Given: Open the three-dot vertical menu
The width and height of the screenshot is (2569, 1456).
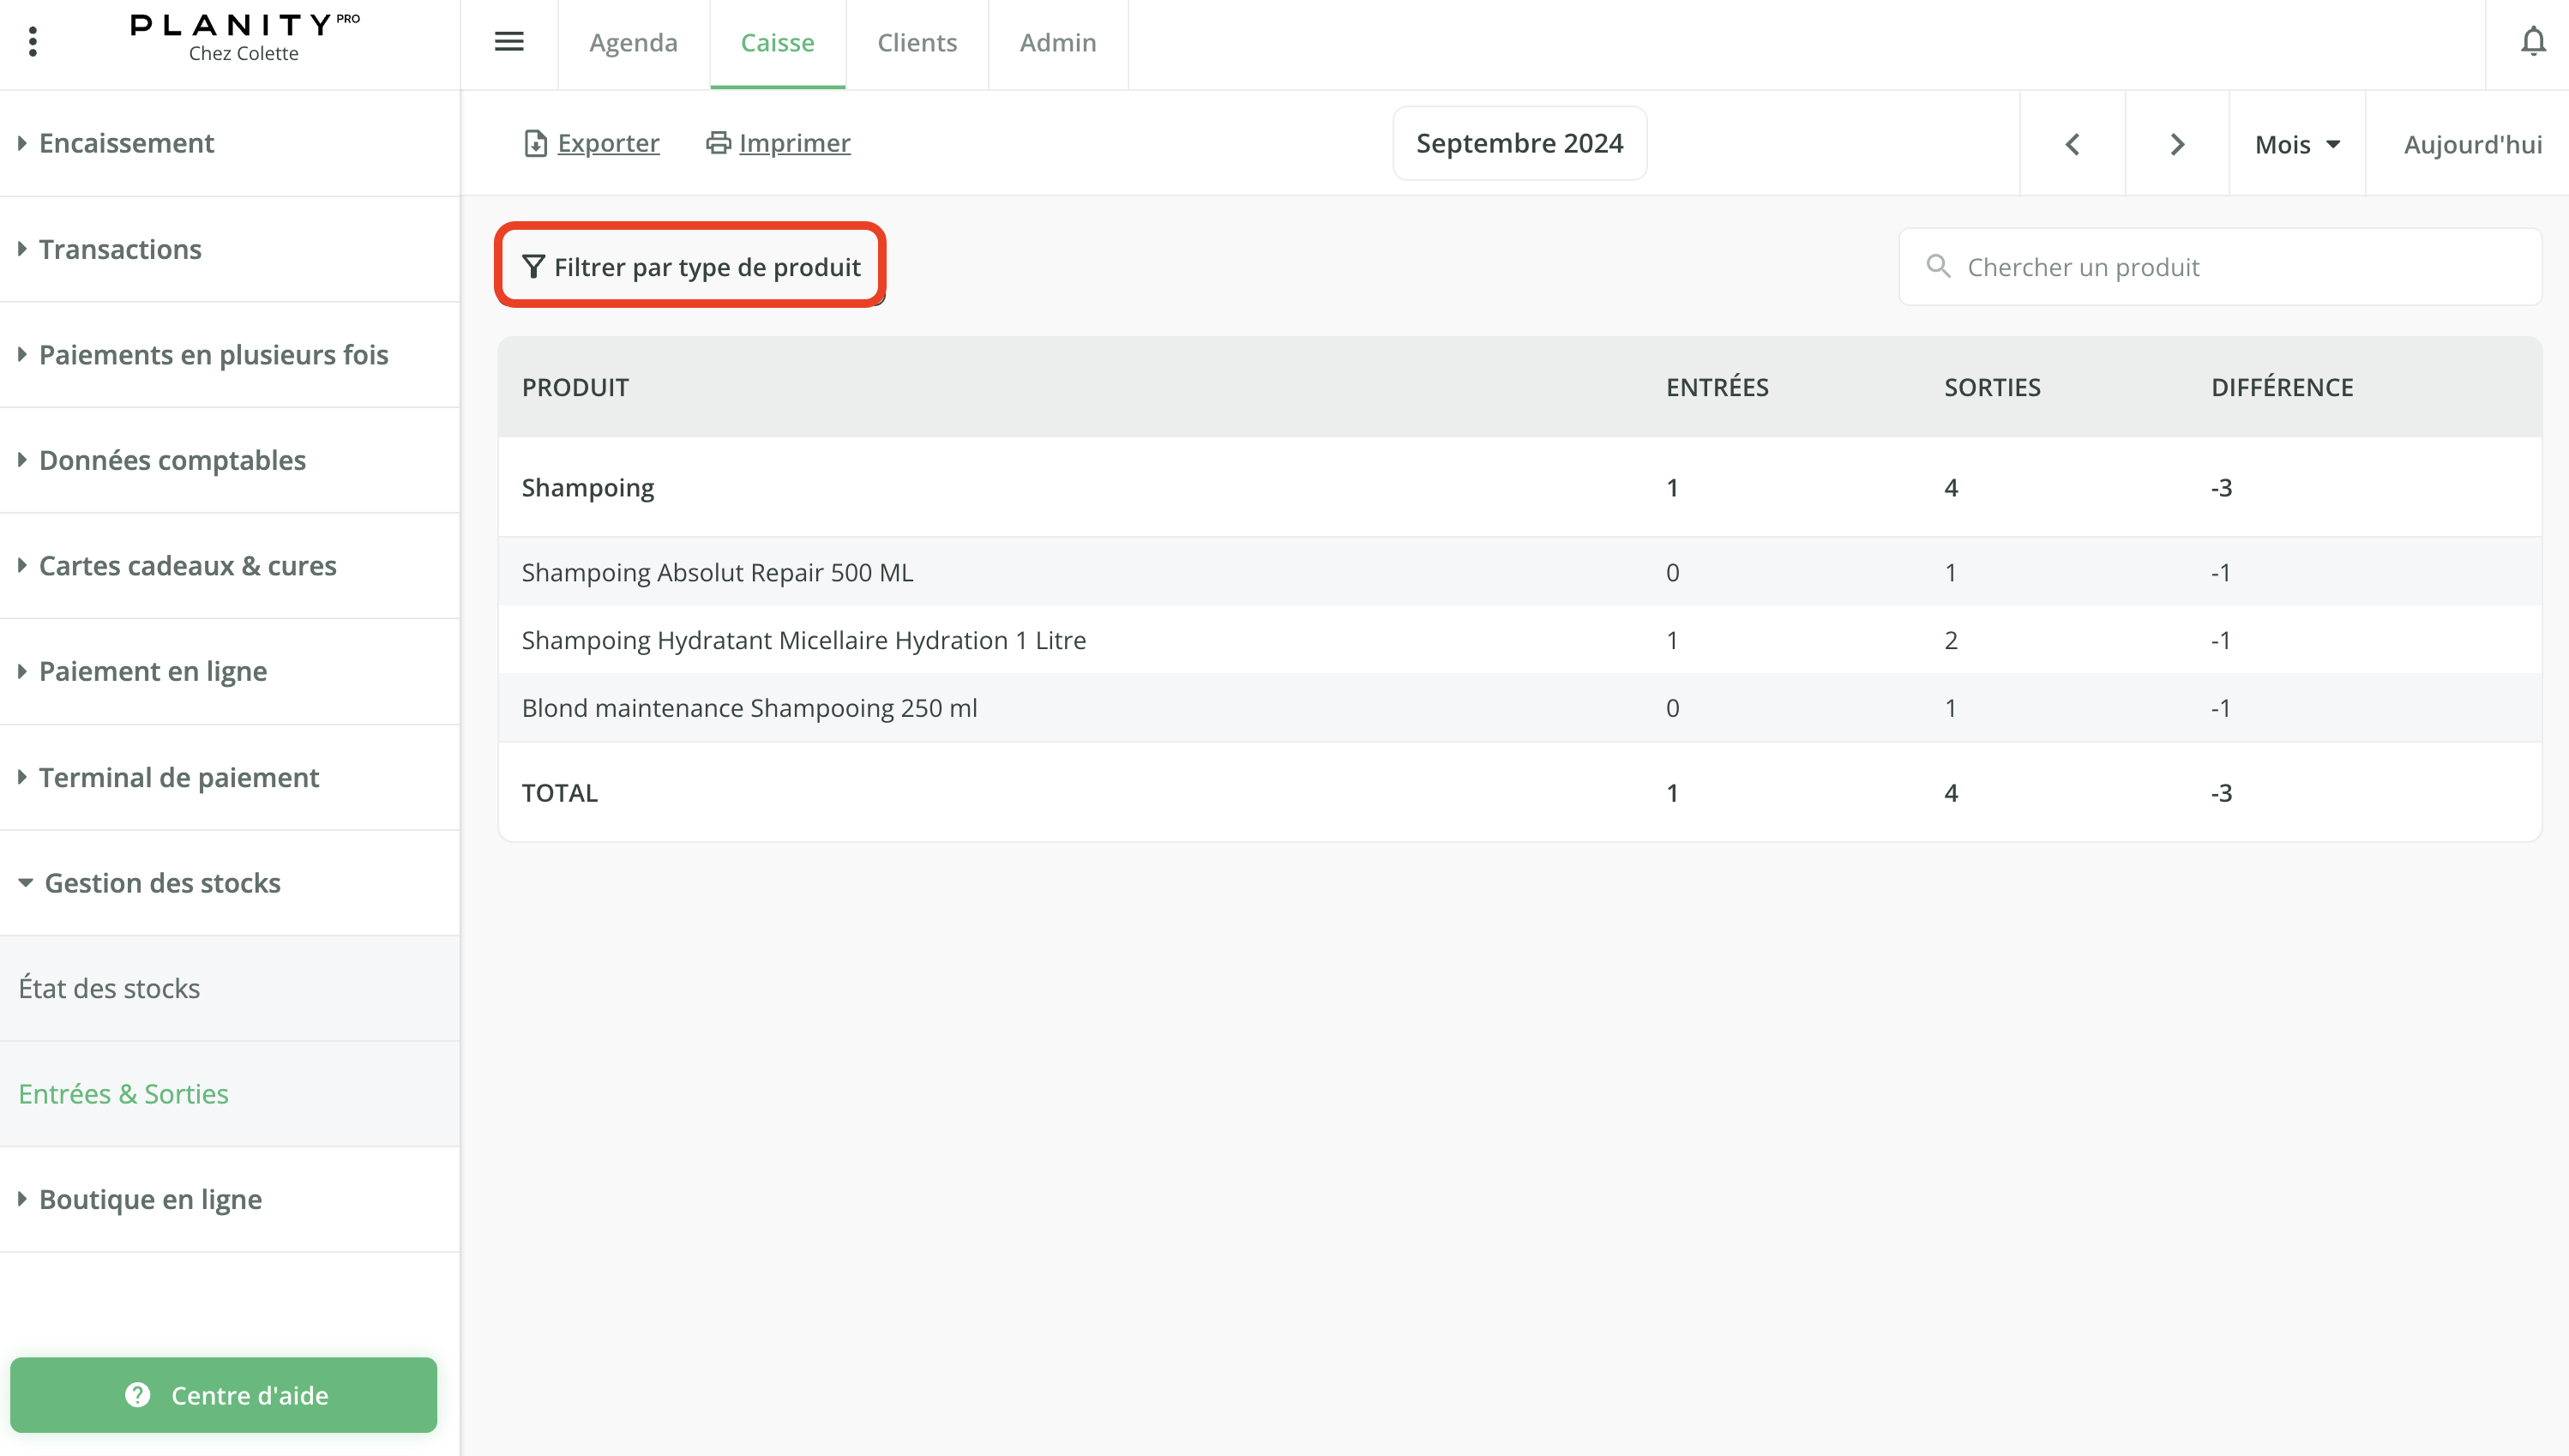Looking at the screenshot, I should point(33,42).
